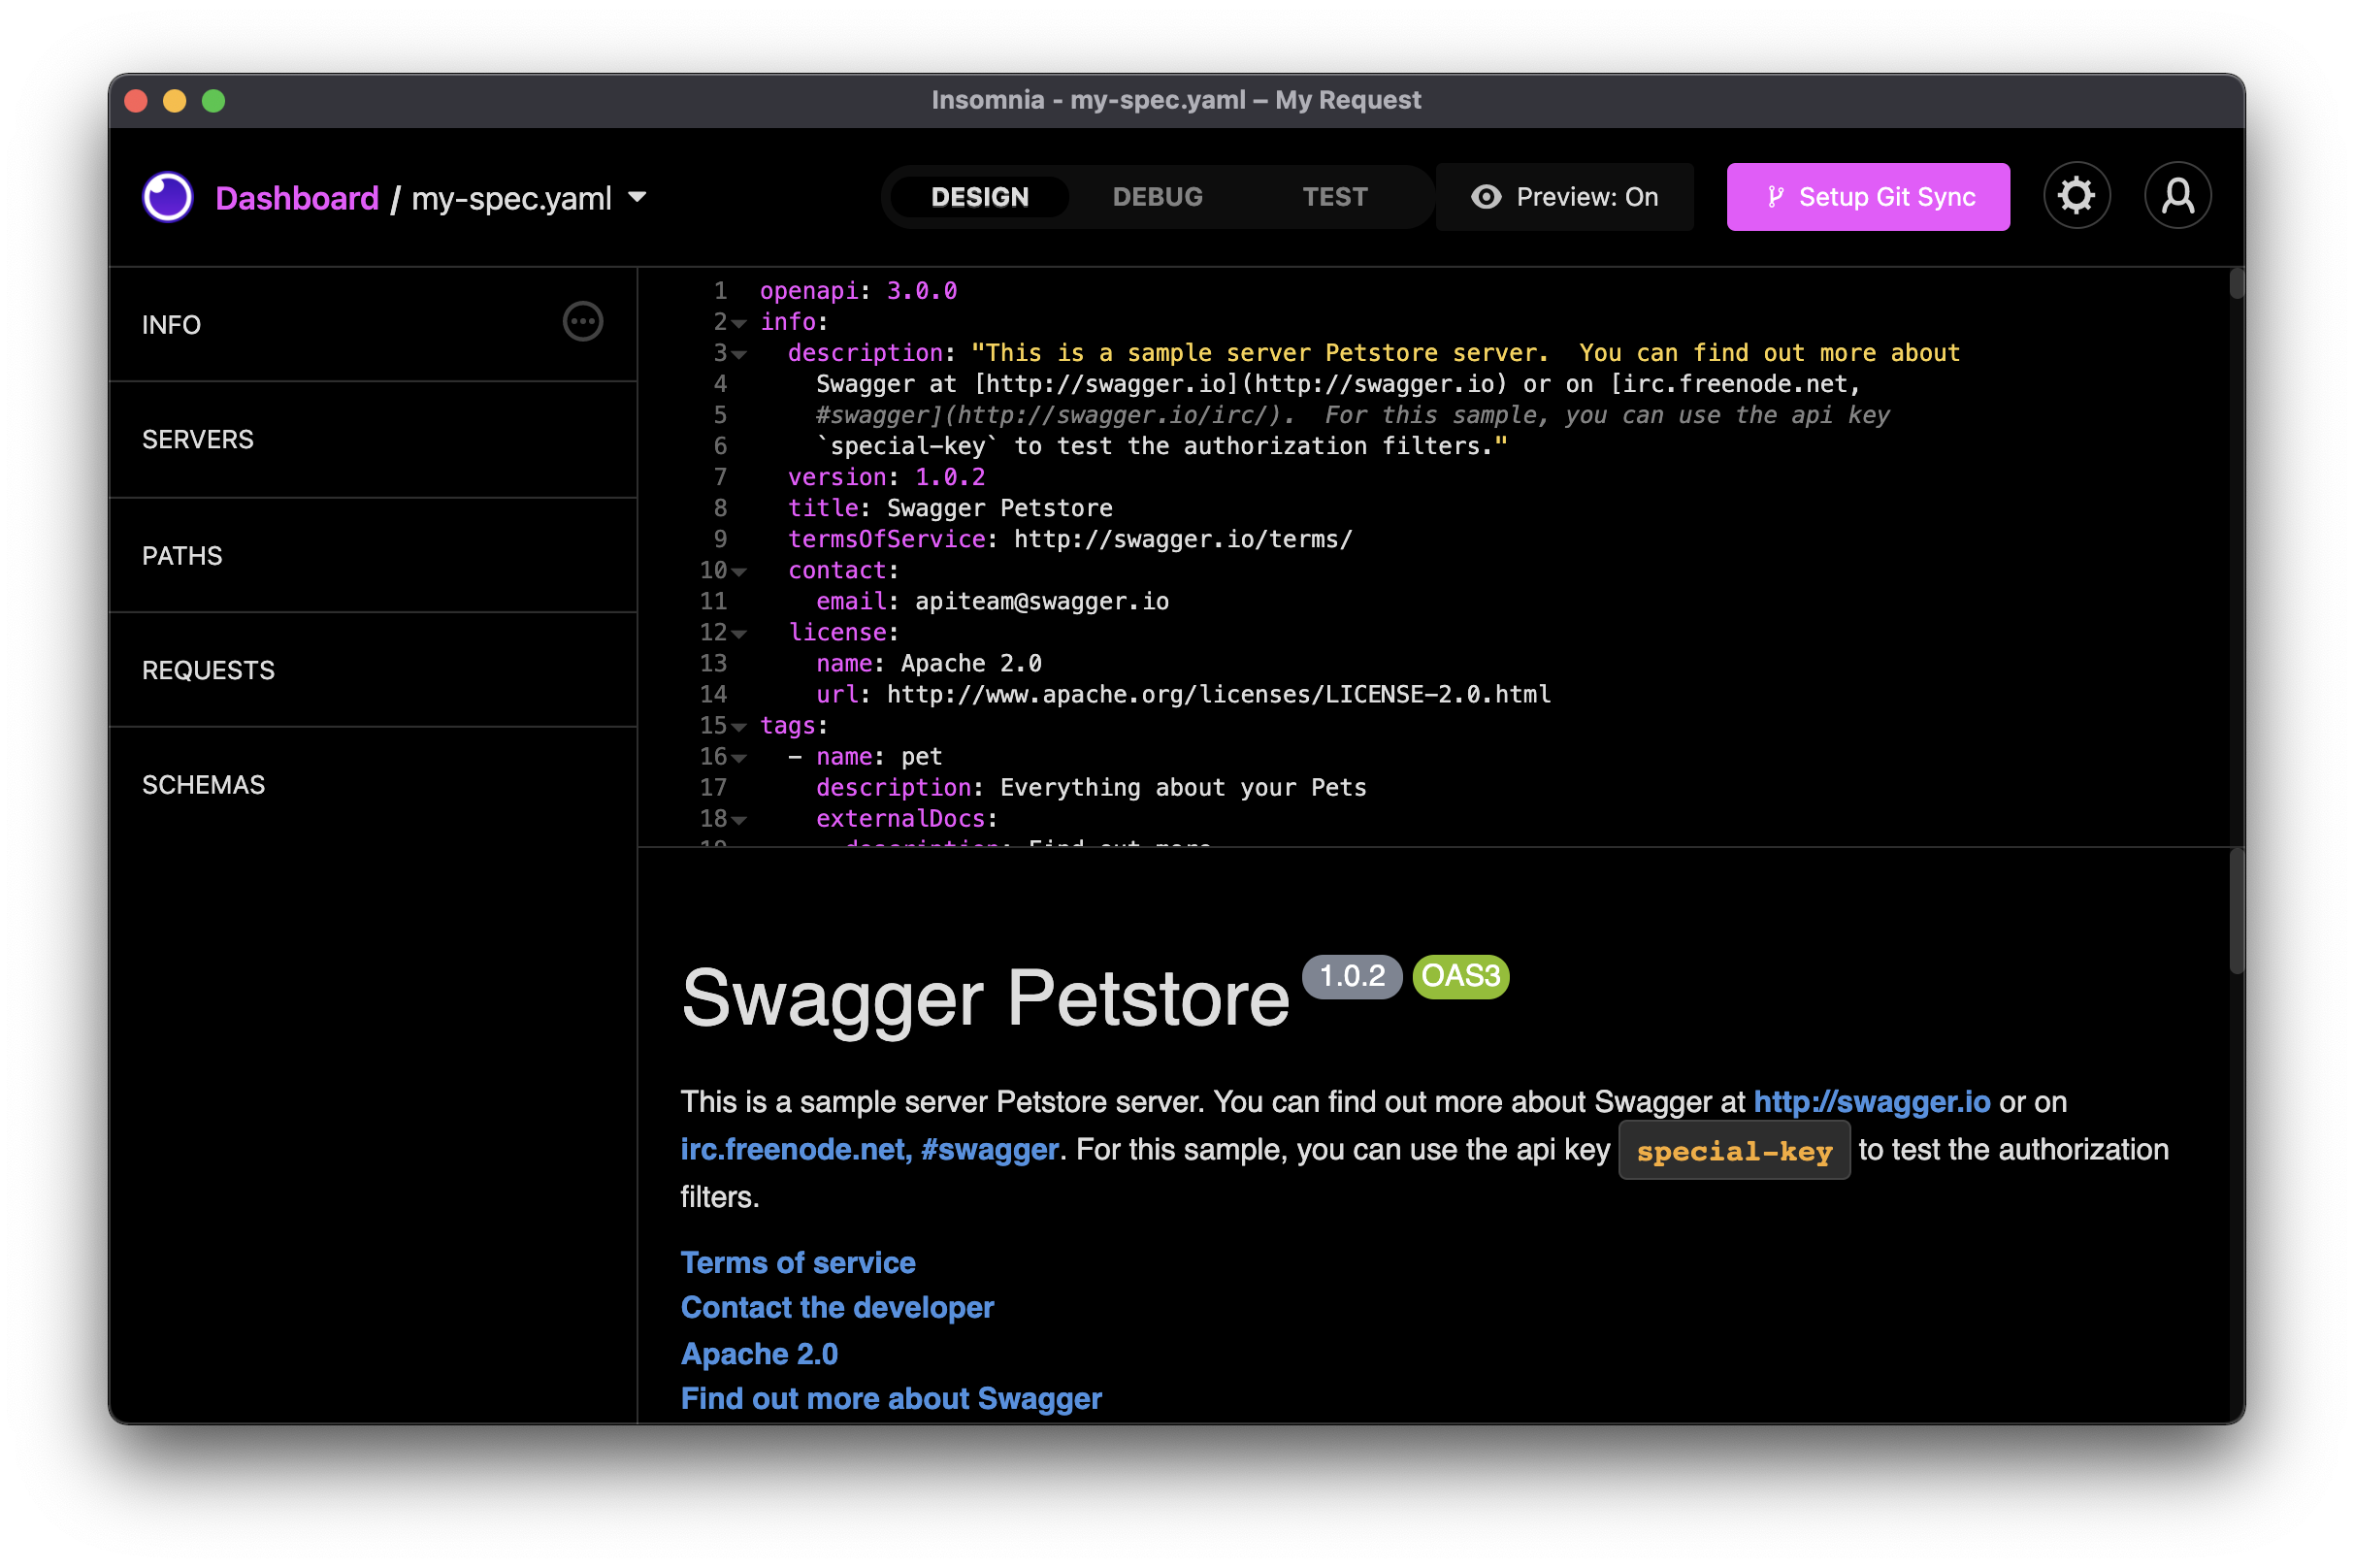Click the Insomnia logo icon
The width and height of the screenshot is (2354, 1568).
167,197
